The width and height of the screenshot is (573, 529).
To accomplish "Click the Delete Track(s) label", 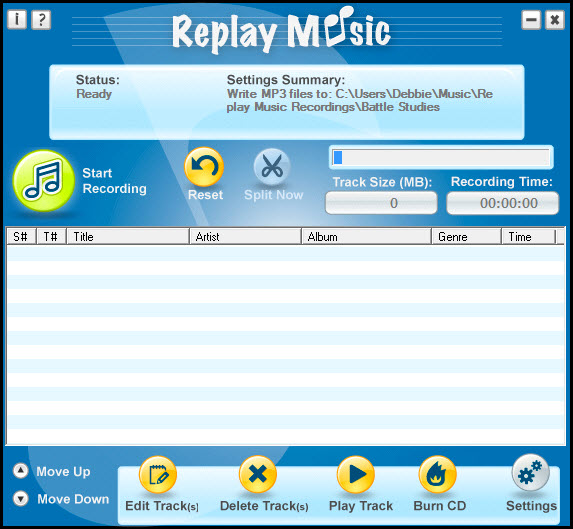I will pos(264,506).
